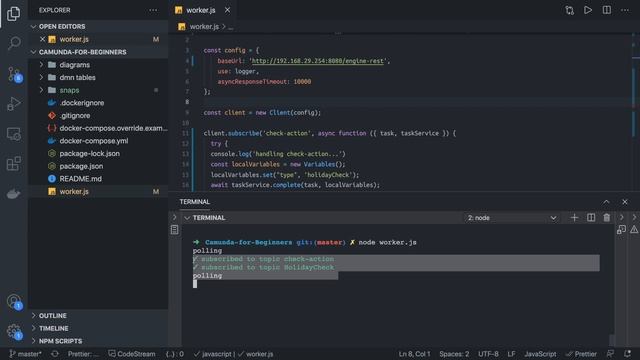
Task: Open the Explorer view in activity bar
Action: (13, 14)
